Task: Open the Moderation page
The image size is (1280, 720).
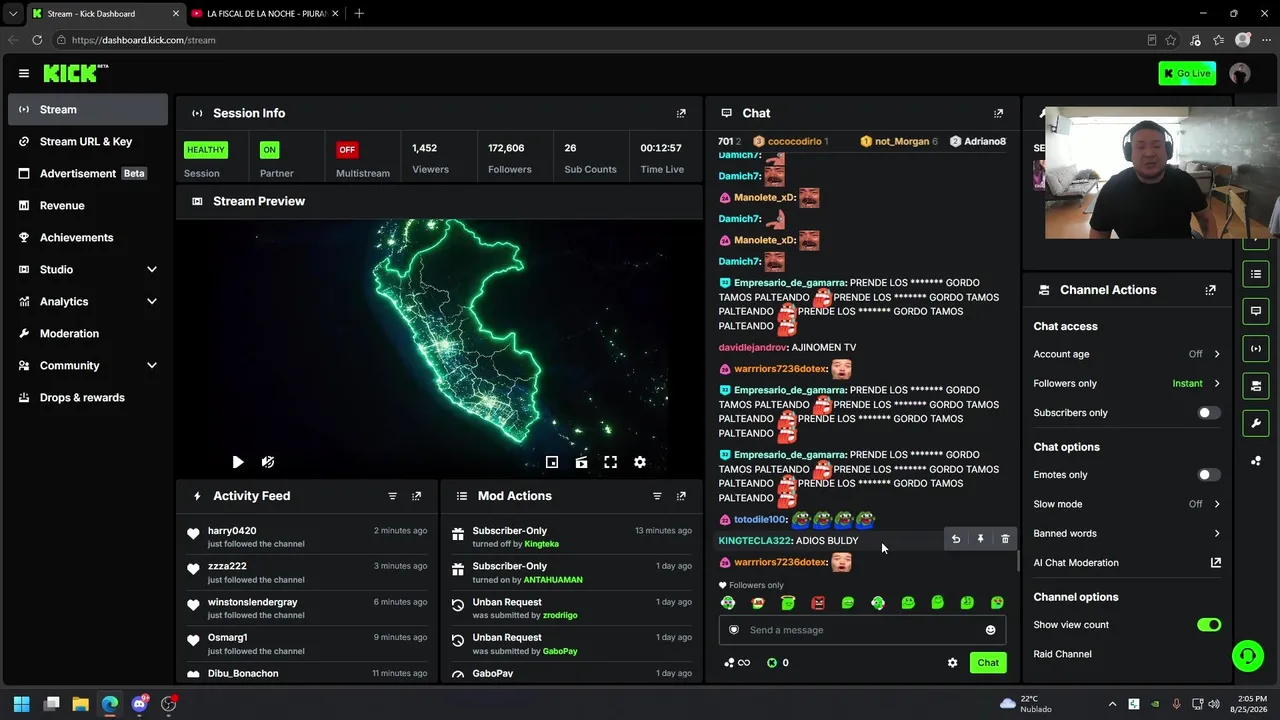Action: tap(88, 333)
